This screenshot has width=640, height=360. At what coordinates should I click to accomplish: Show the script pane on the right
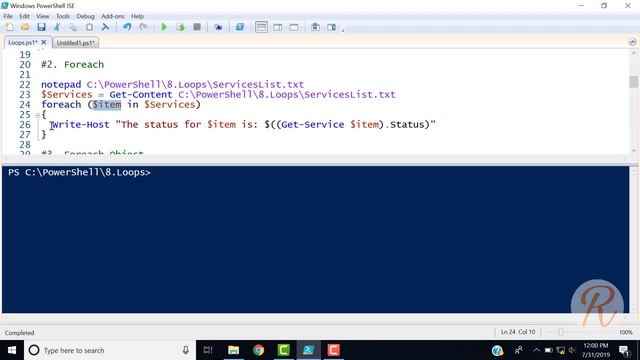click(x=278, y=27)
